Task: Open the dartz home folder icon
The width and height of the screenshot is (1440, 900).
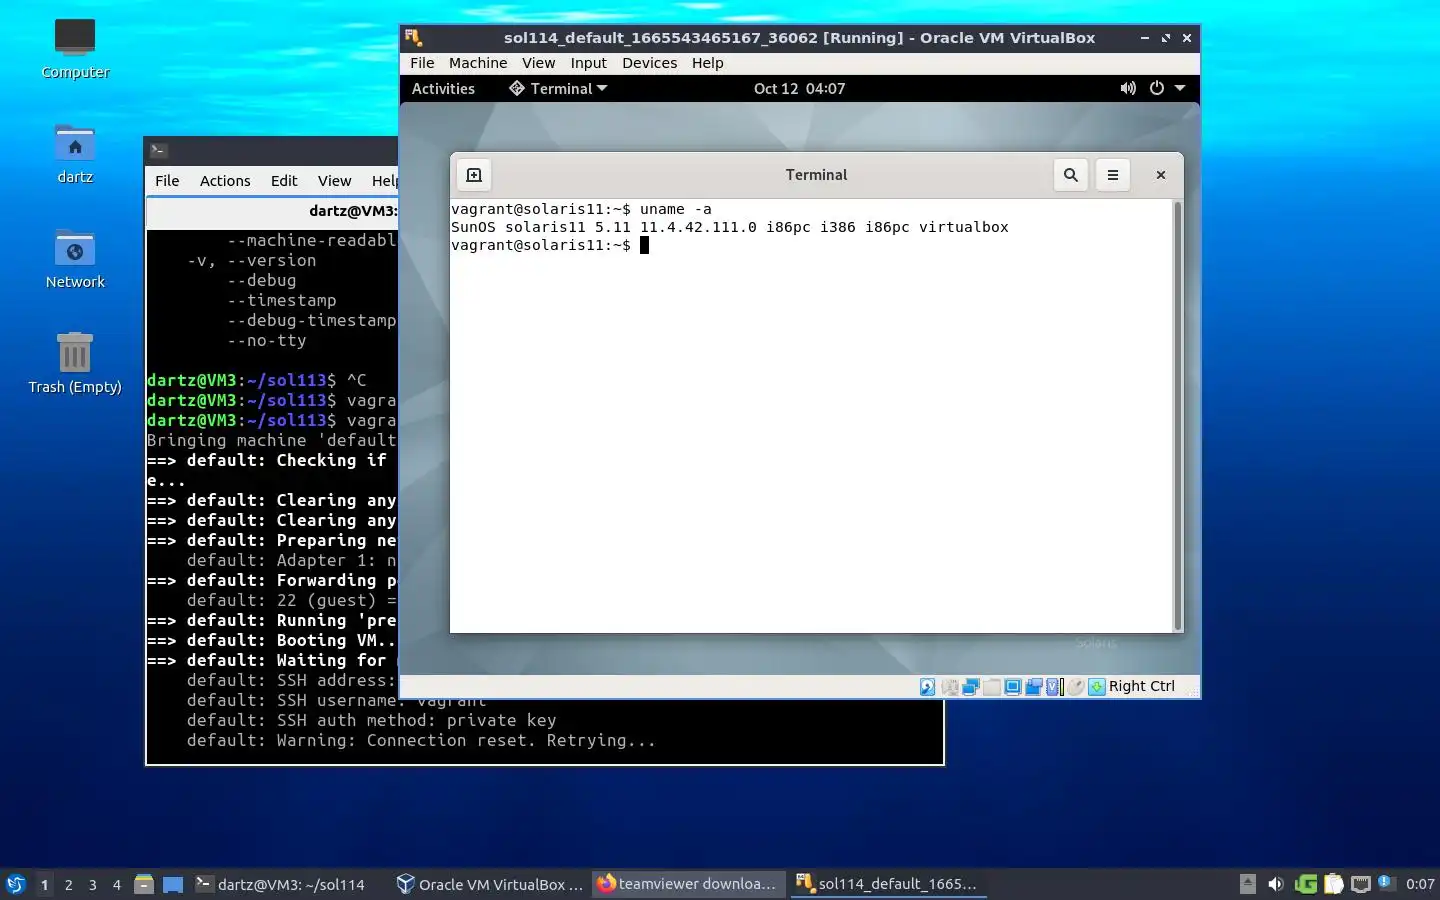Action: (x=75, y=155)
